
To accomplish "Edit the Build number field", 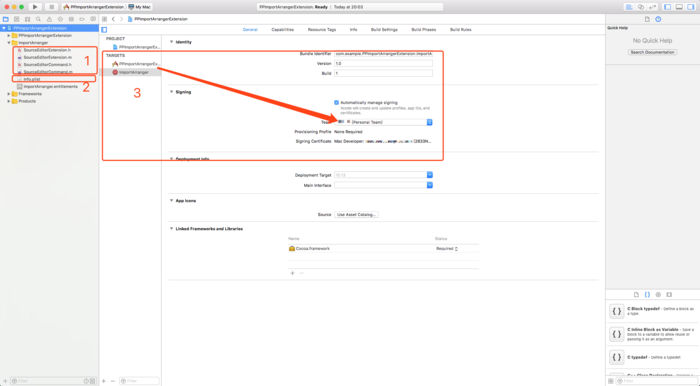I will click(383, 73).
